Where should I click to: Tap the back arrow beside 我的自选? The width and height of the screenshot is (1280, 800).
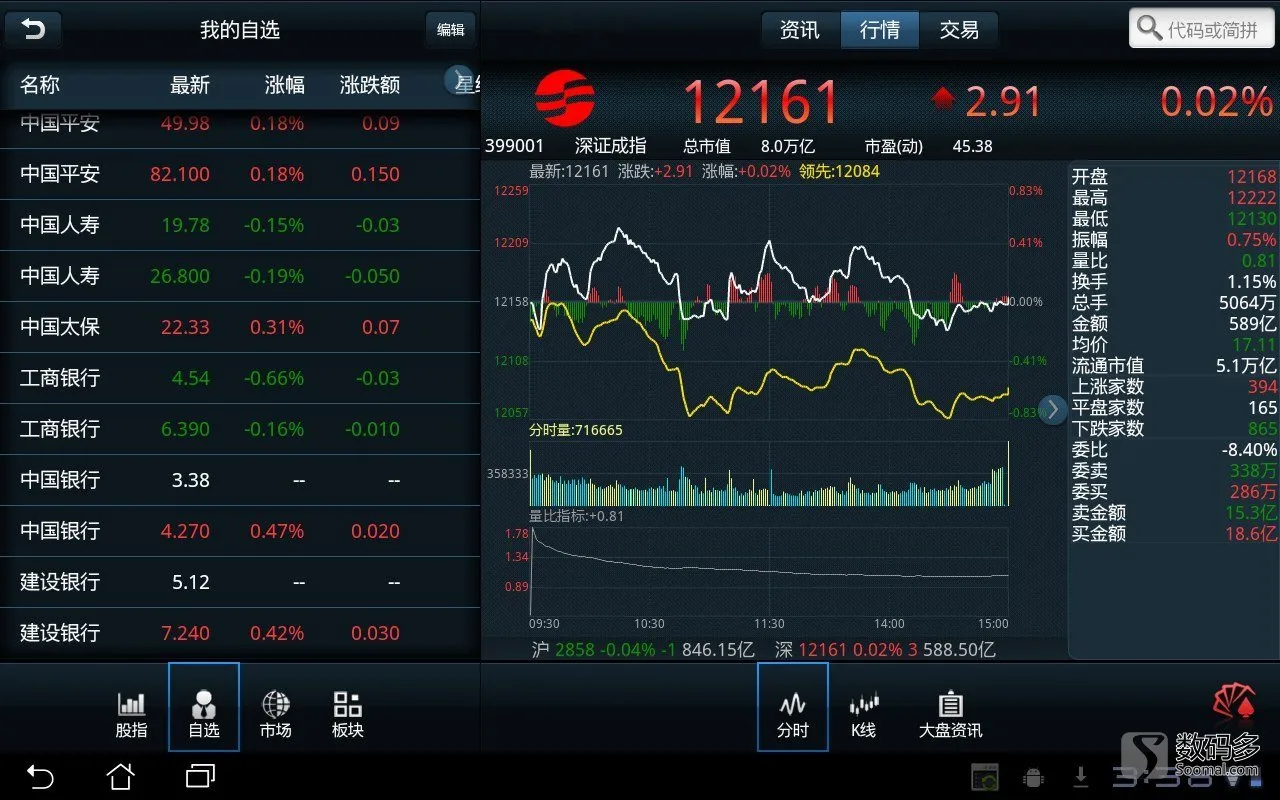[x=33, y=29]
